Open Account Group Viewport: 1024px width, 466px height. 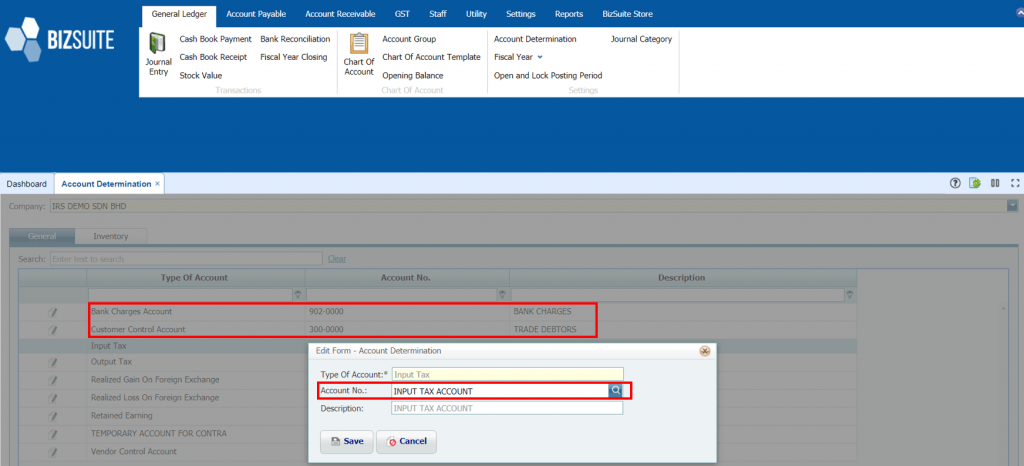[409, 39]
